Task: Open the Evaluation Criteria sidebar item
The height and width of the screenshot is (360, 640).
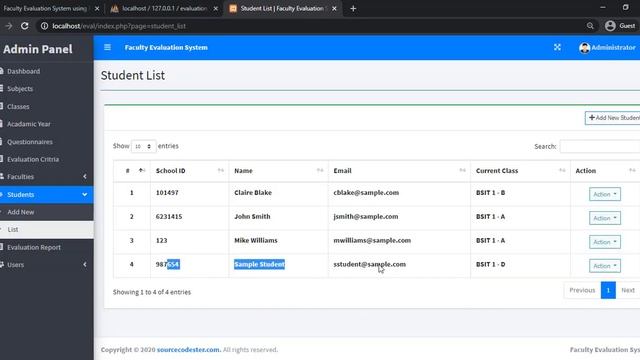Action: coord(47,159)
